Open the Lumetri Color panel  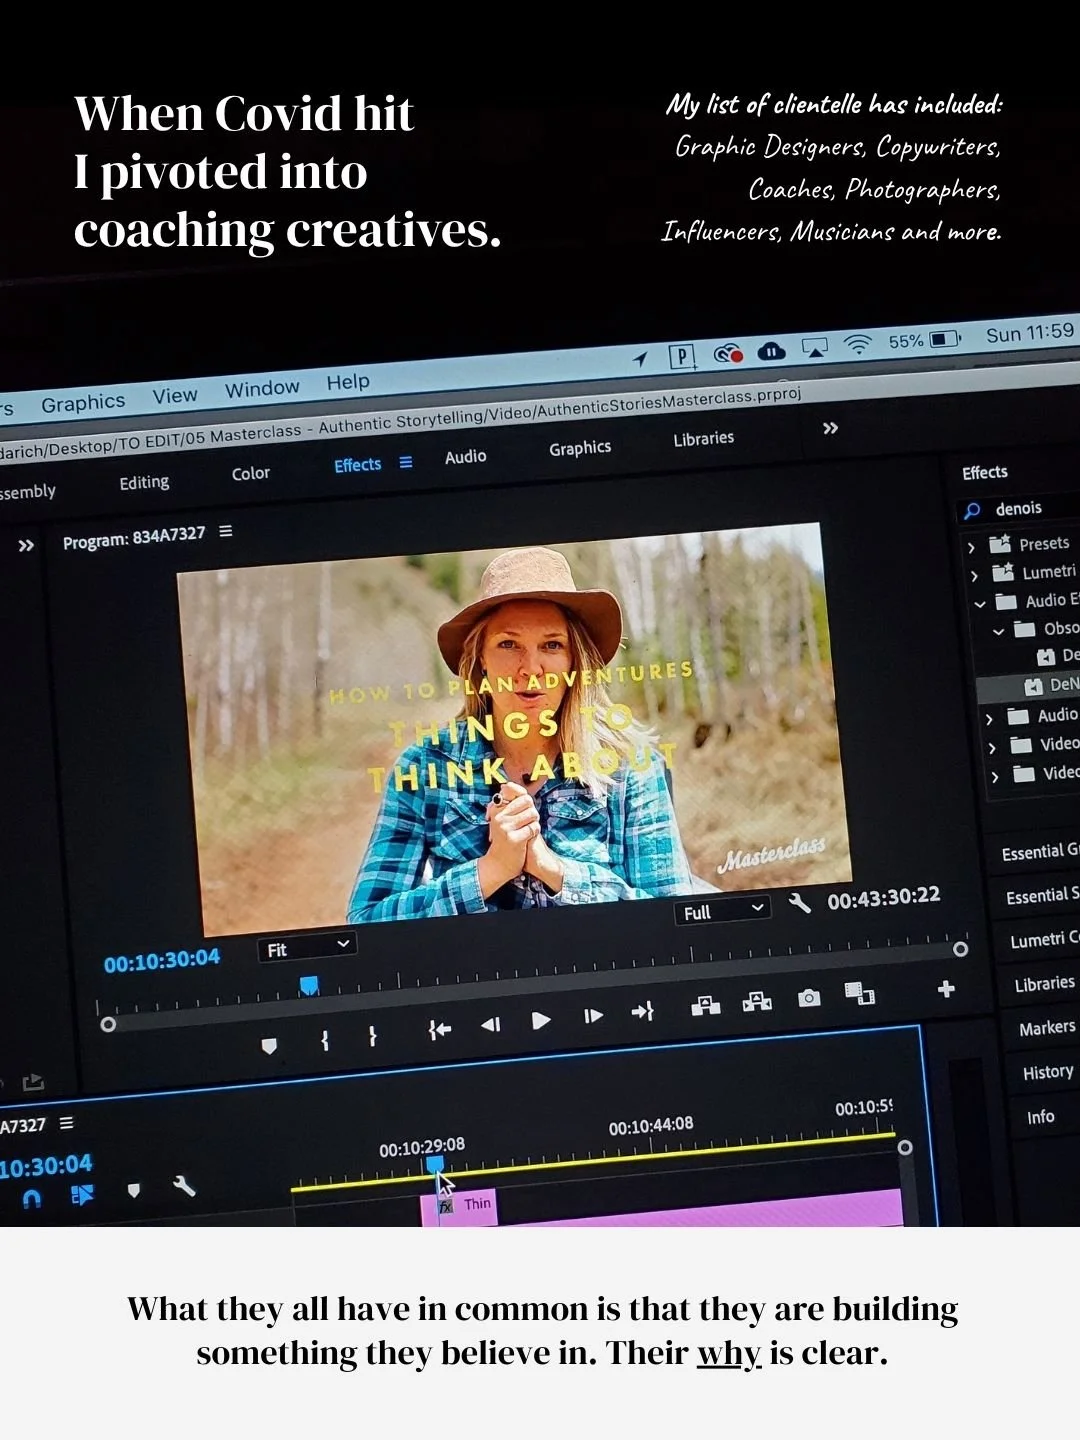coord(1044,940)
